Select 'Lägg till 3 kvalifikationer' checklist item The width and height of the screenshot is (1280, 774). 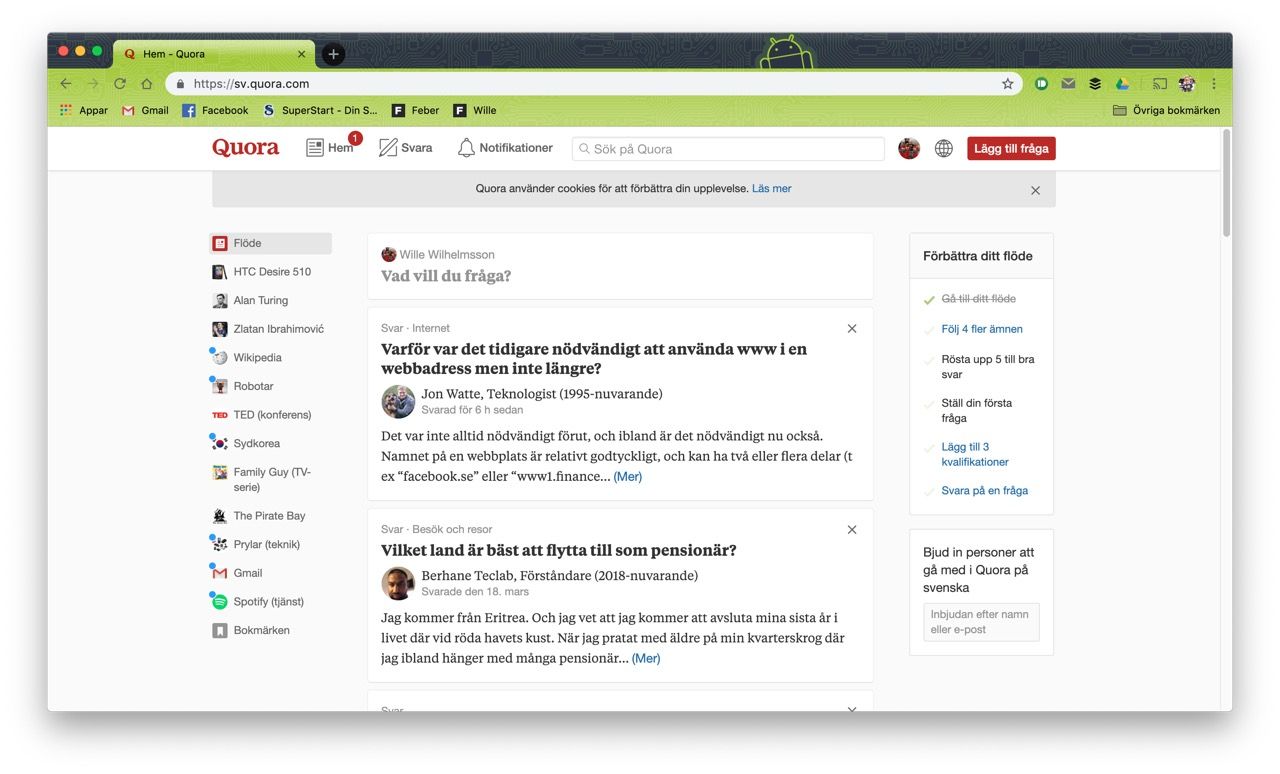(974, 455)
